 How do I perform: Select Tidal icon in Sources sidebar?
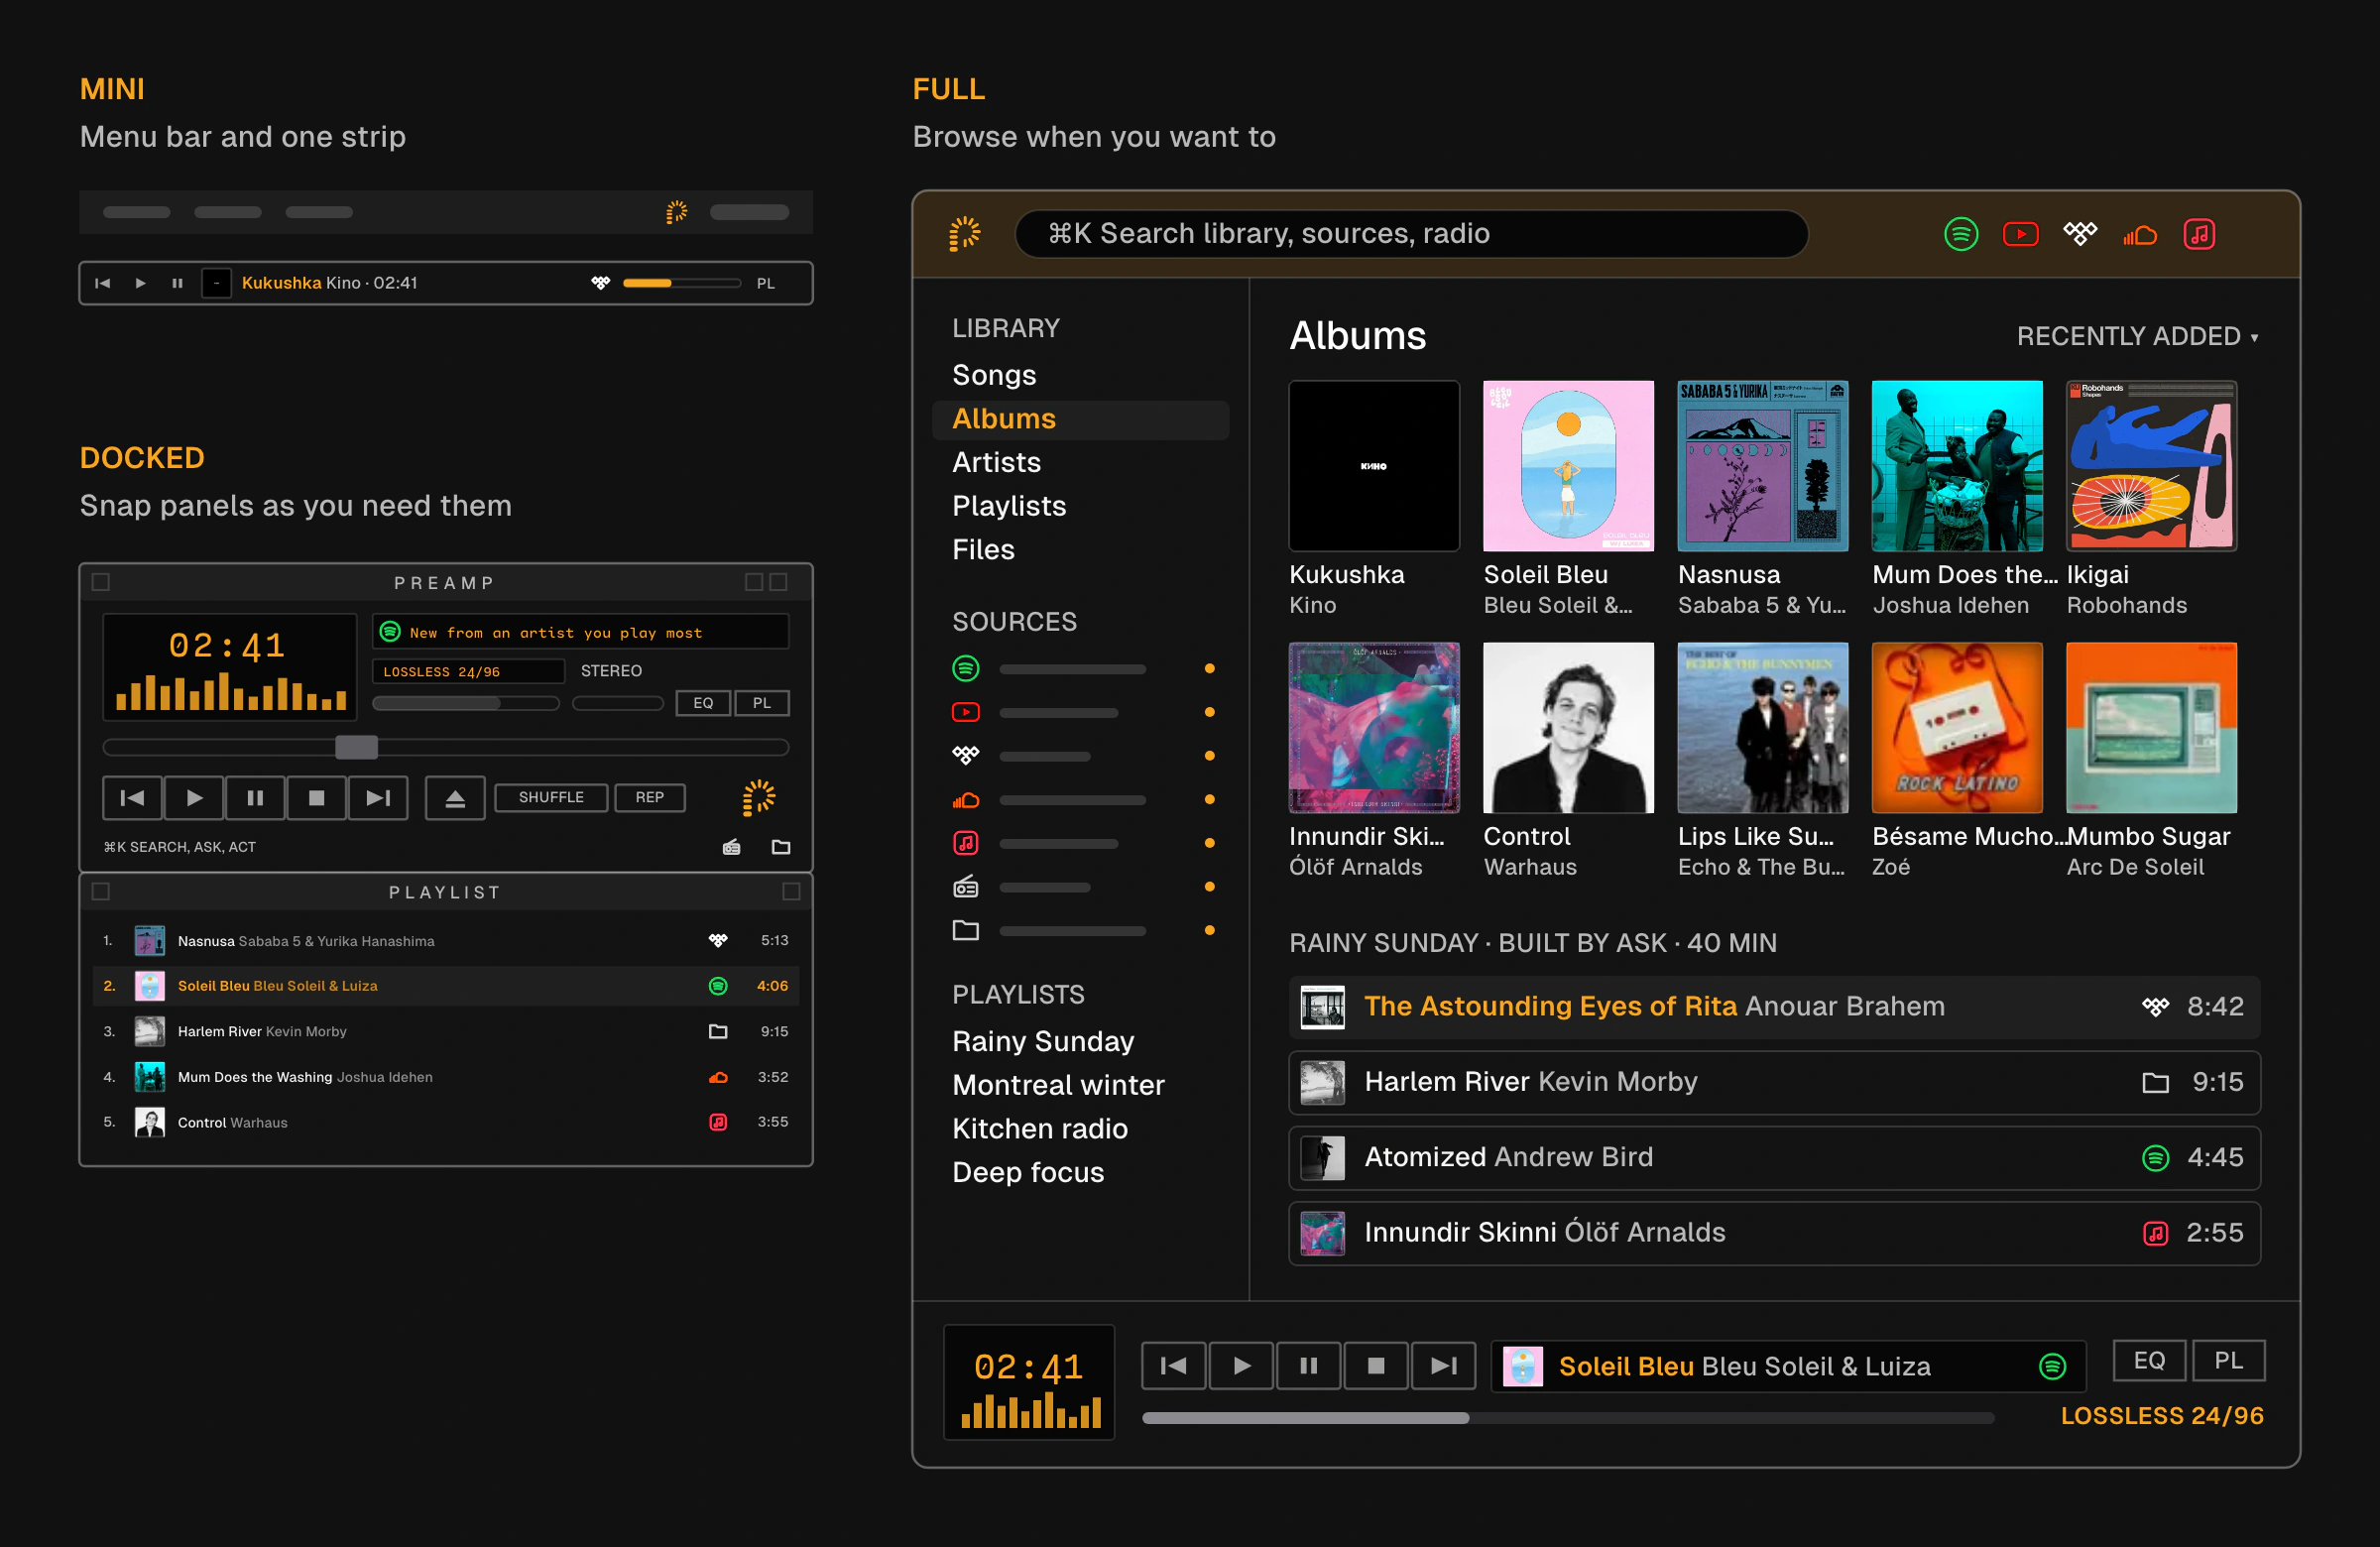coord(965,755)
